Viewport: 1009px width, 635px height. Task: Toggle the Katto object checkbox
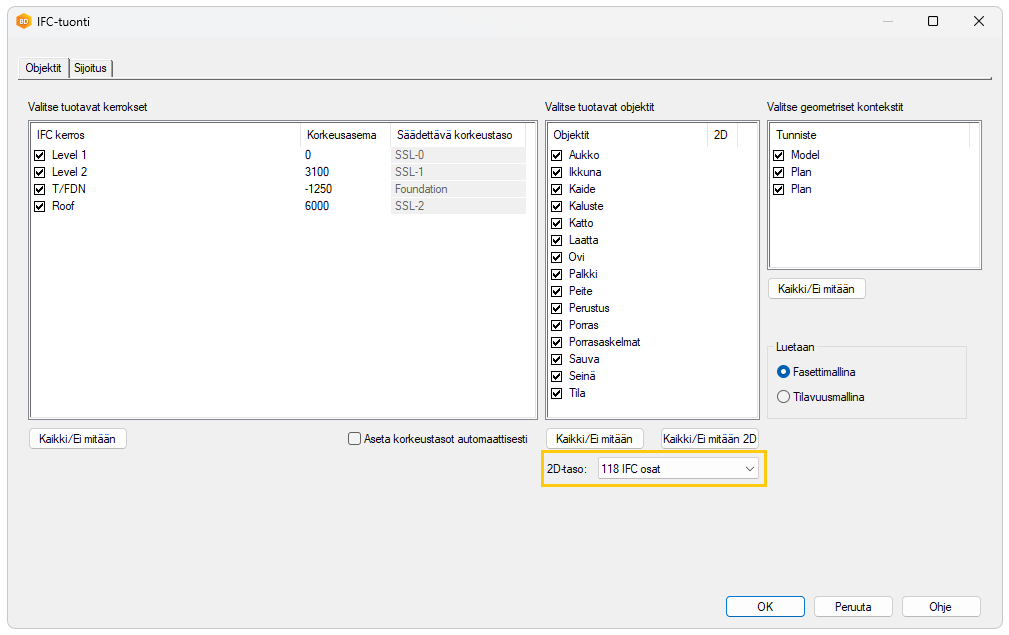[557, 223]
